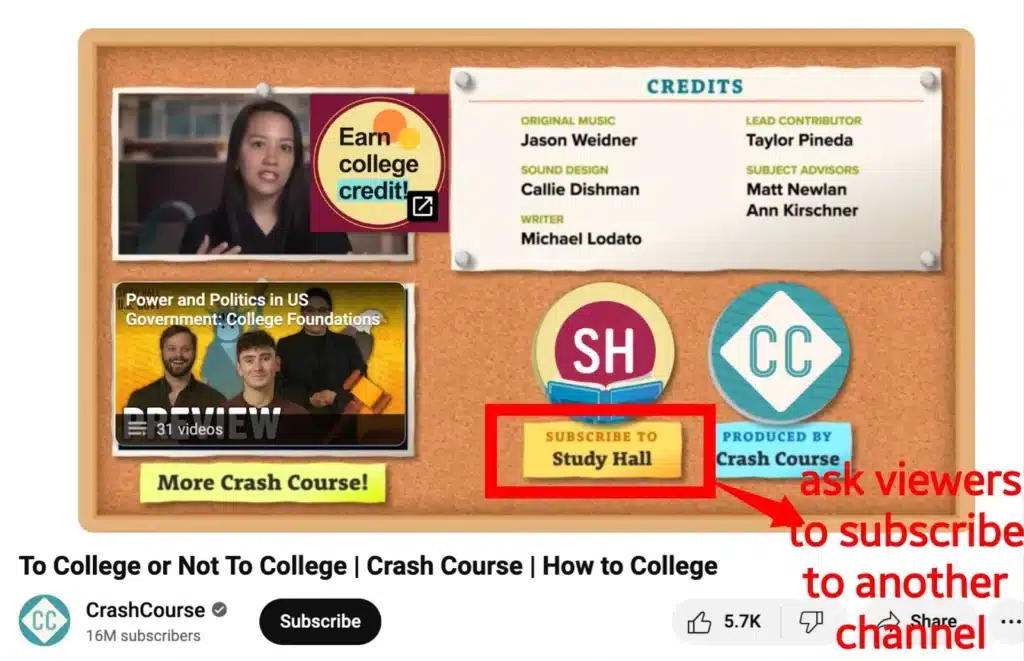The image size is (1024, 661).
Task: Click the thumbs-down dislike icon
Action: [811, 622]
